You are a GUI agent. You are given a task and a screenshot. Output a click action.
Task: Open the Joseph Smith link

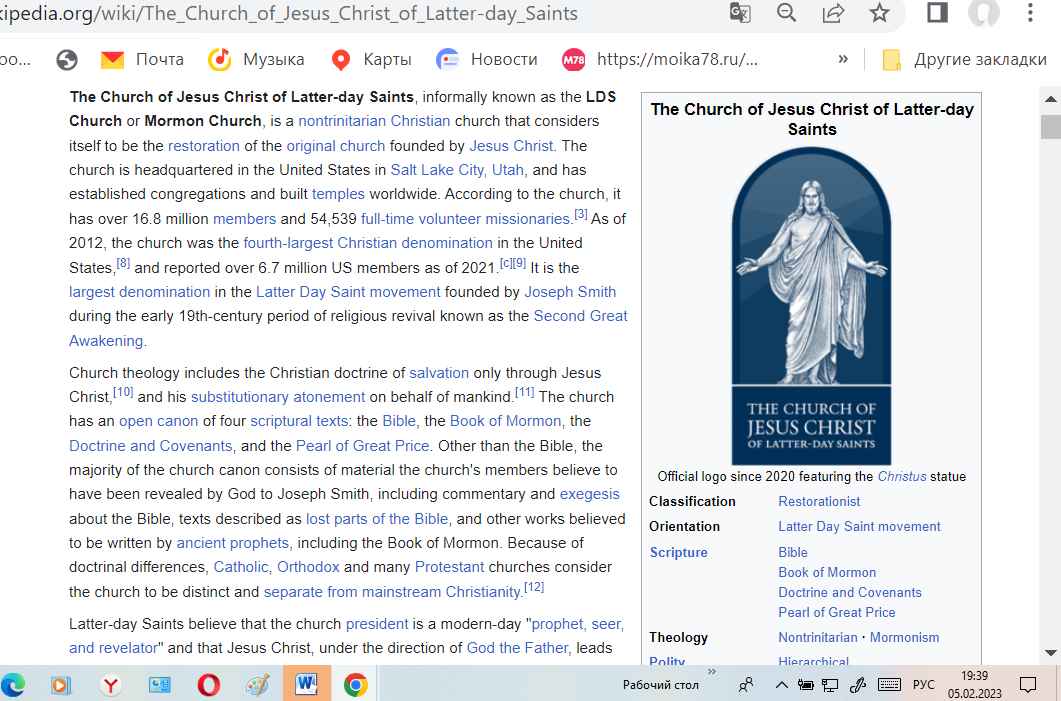(x=570, y=292)
